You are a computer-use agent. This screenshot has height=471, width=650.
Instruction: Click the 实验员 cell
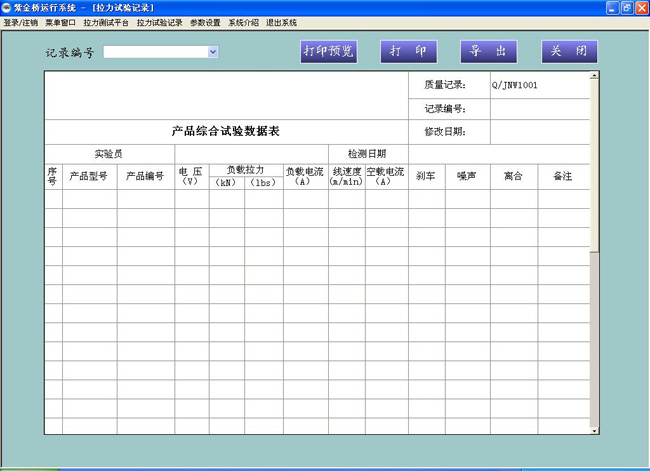tap(109, 154)
